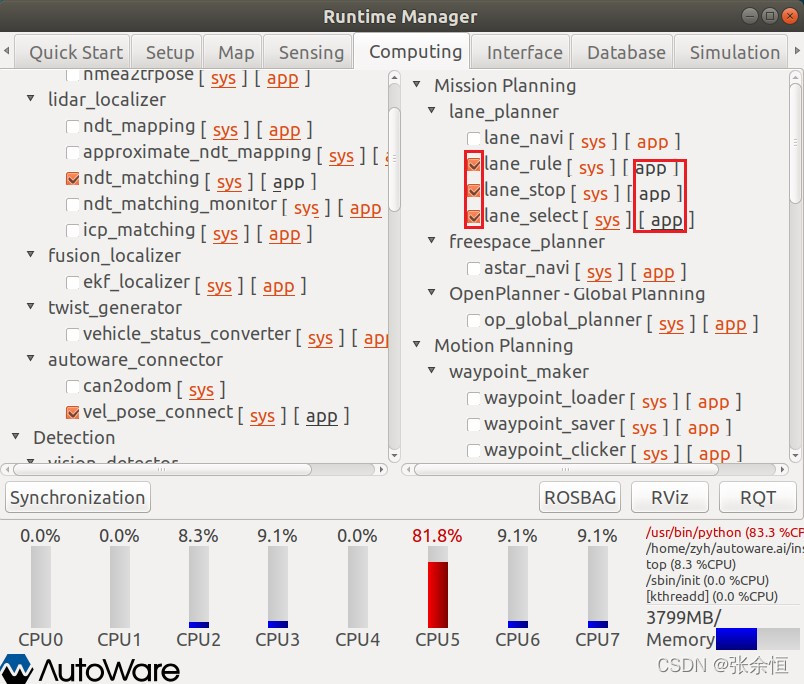Enable the astar_navi checkbox

point(474,269)
